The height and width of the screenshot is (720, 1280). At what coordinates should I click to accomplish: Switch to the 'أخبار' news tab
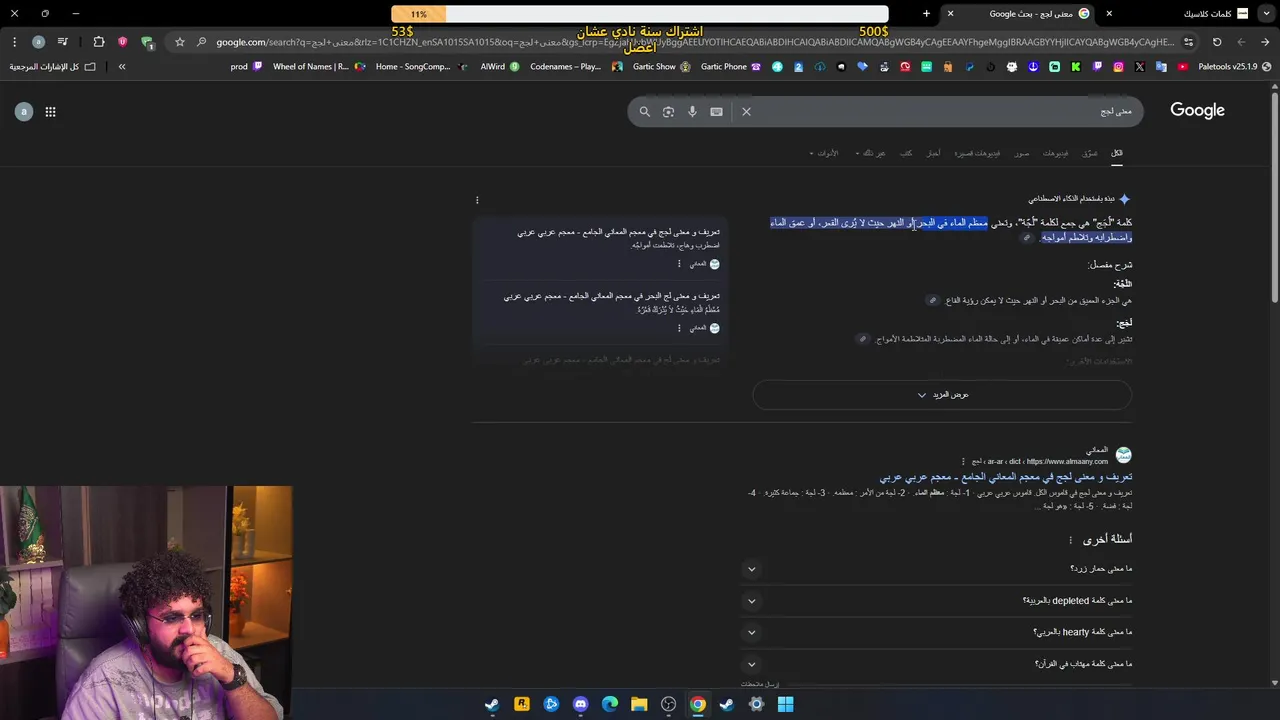[x=932, y=153]
